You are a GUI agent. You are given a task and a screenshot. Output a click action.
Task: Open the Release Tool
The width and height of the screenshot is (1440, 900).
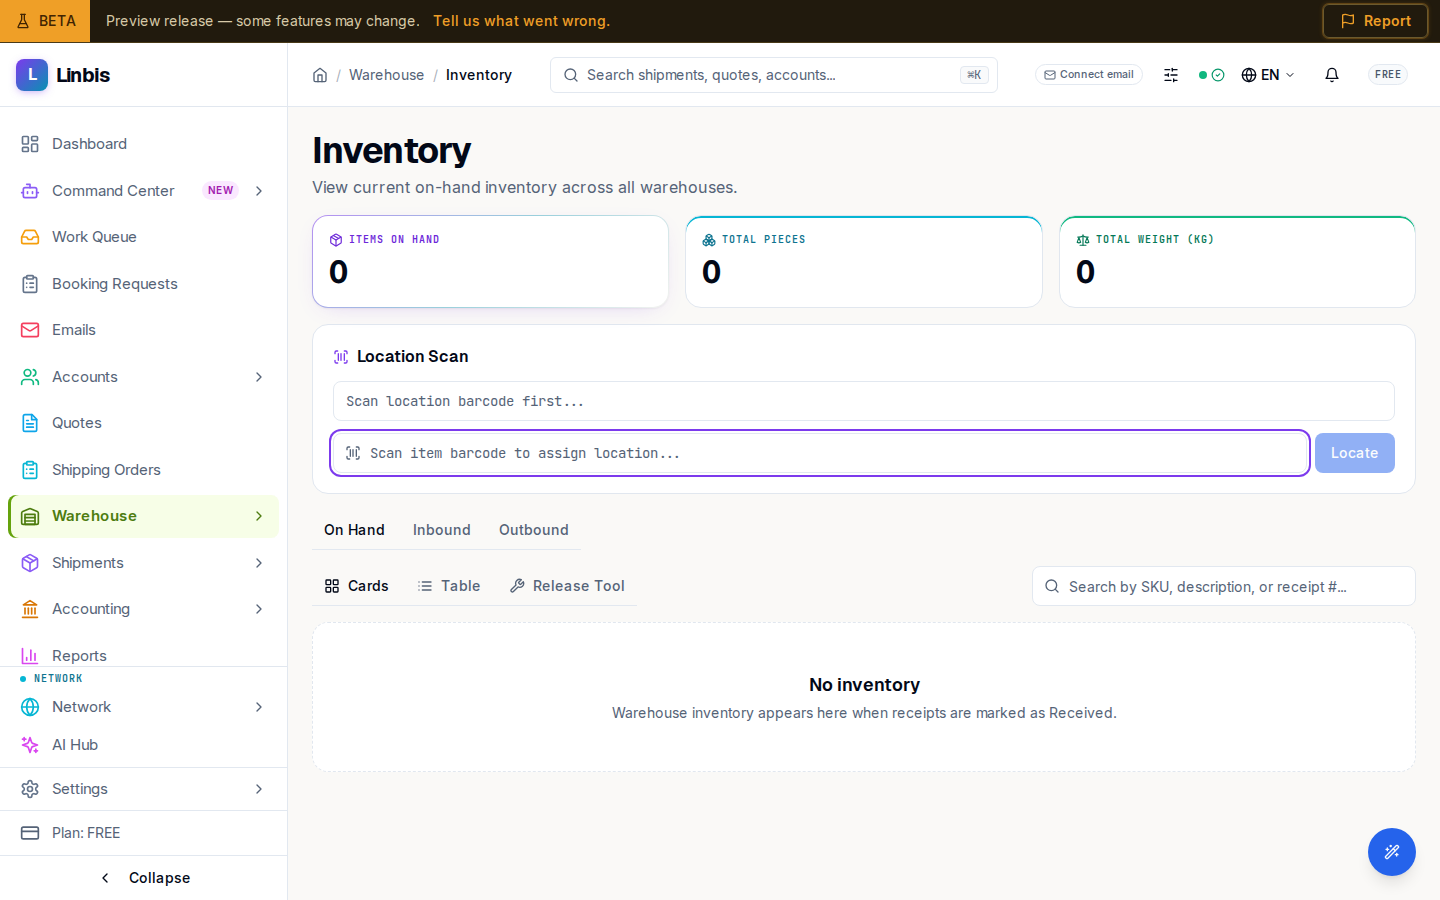(567, 586)
